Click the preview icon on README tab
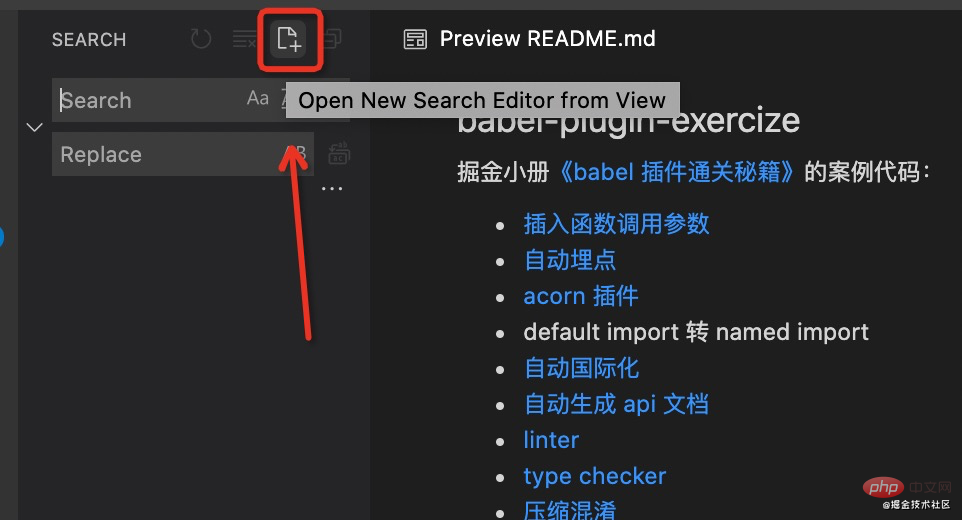The image size is (962, 520). [415, 39]
